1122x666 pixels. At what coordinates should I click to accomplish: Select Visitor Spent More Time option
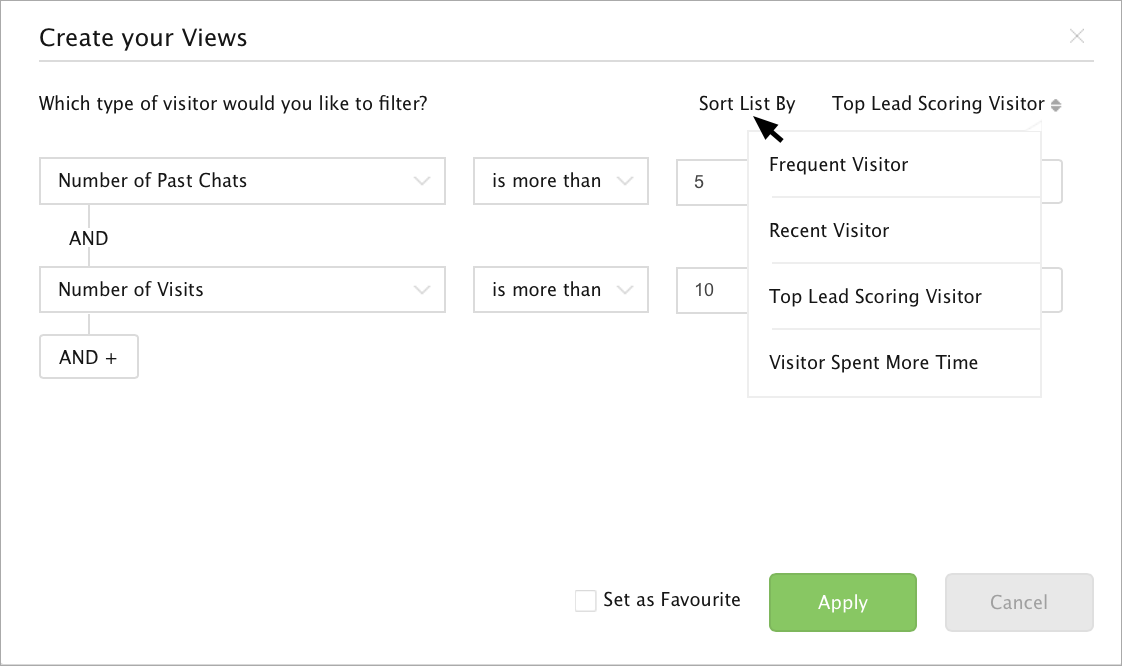pyautogui.click(x=873, y=363)
